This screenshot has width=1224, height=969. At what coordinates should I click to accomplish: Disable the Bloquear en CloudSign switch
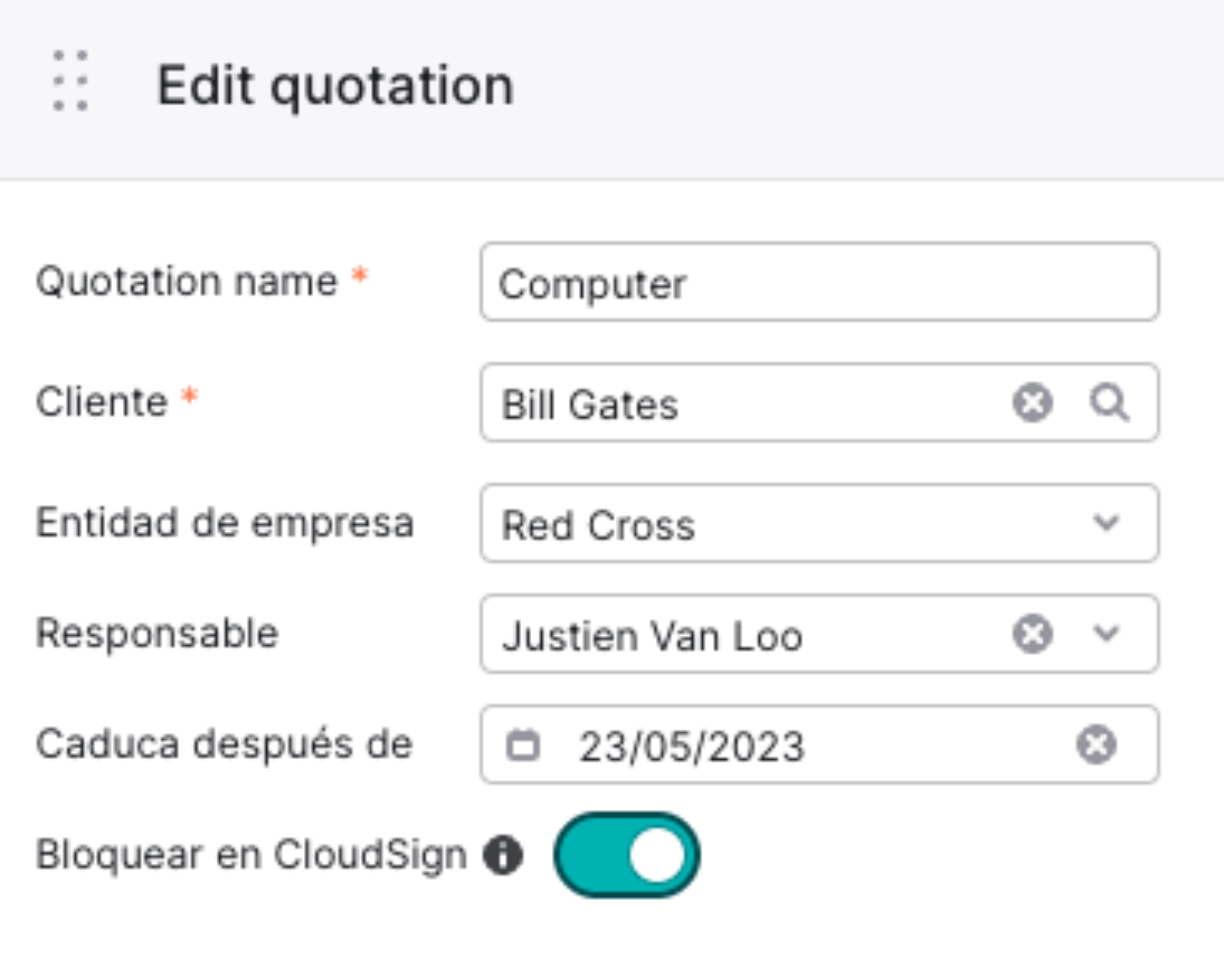(x=627, y=856)
